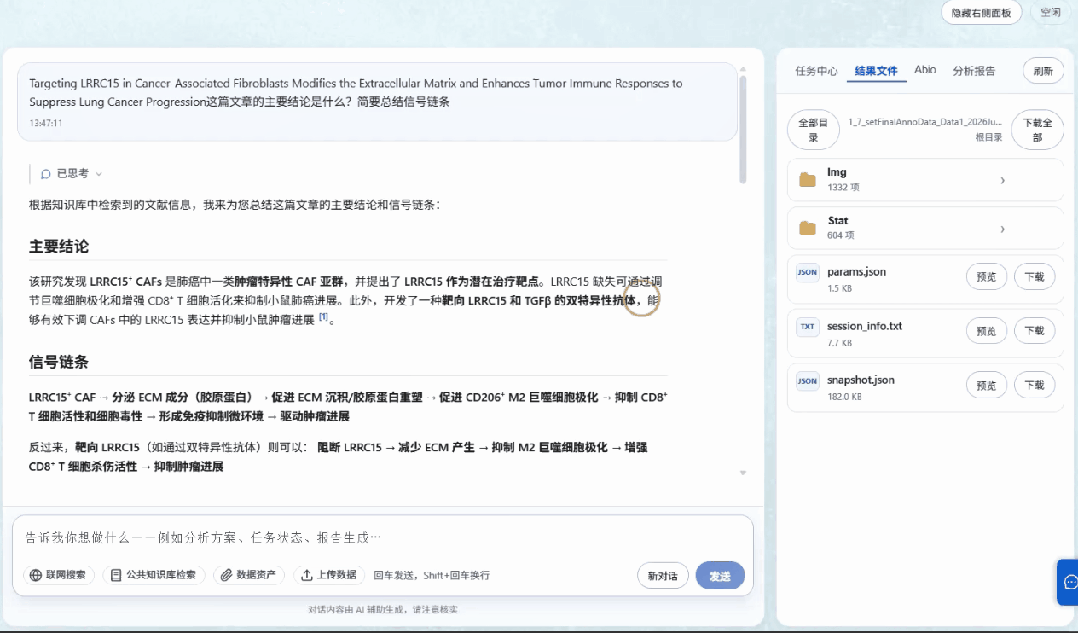Click the 发送 send button
The image size is (1078, 633).
720,576
